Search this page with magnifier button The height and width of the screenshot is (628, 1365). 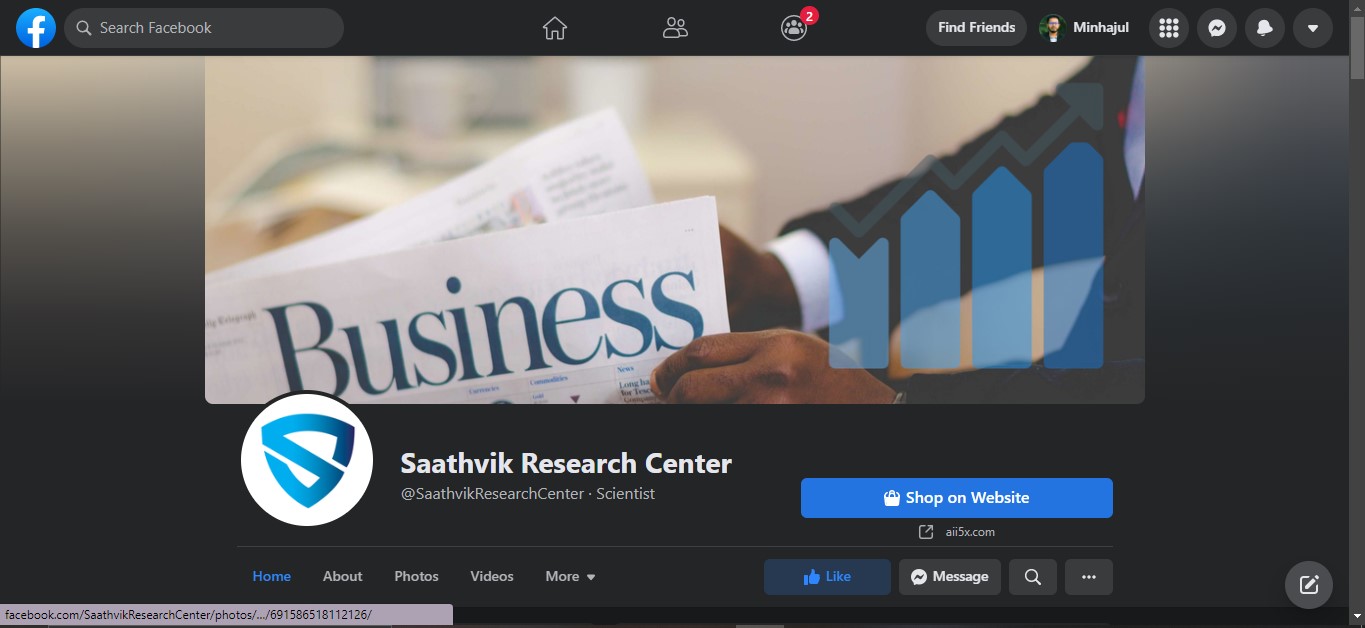pos(1033,577)
